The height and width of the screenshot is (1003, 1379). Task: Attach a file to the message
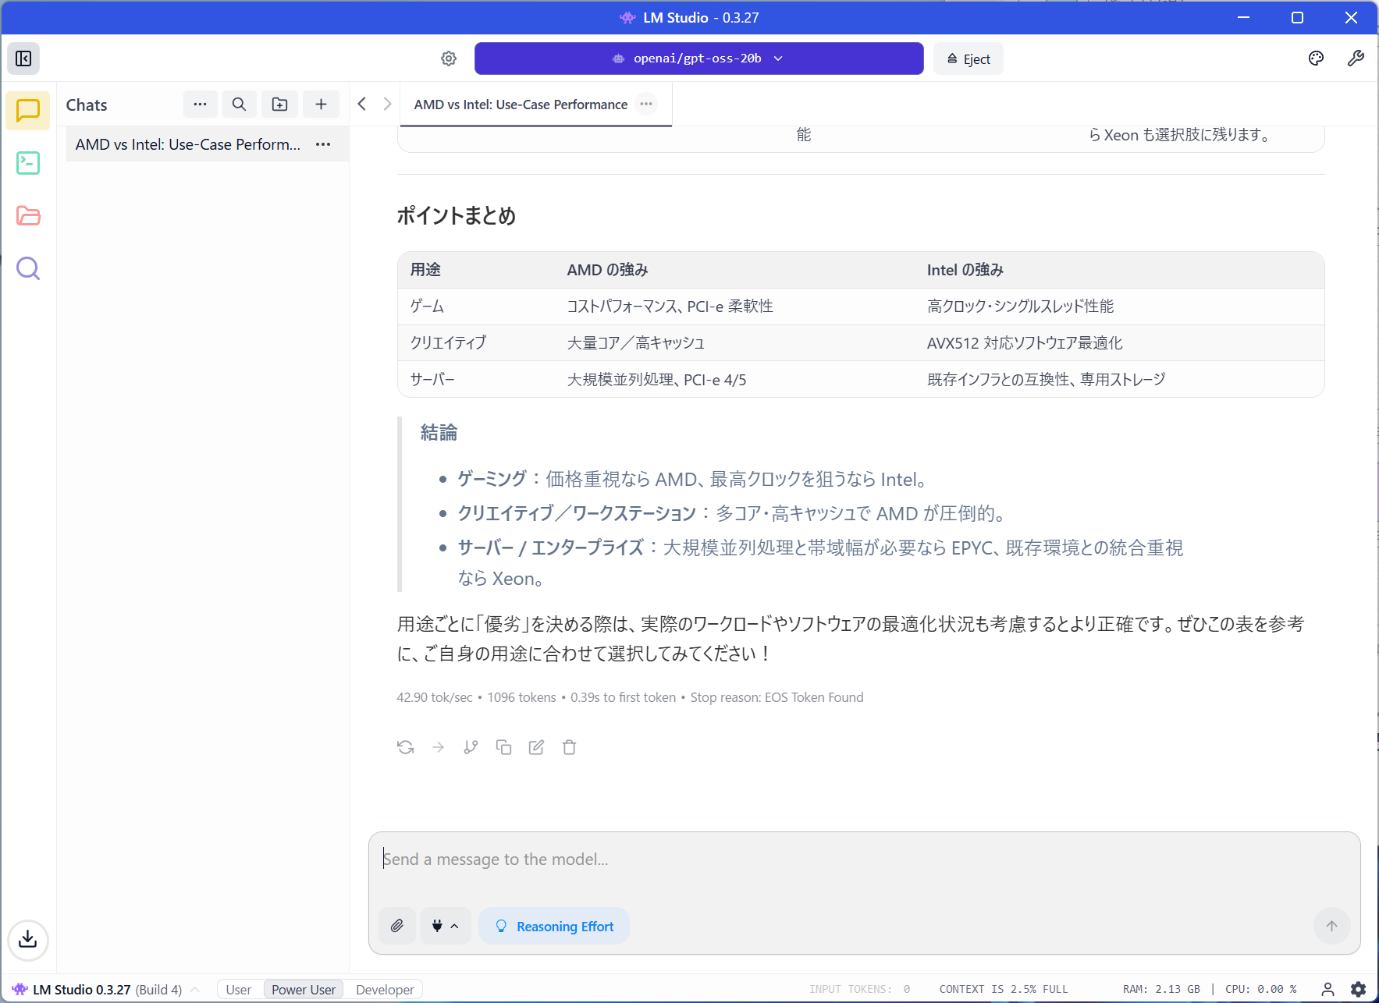point(397,926)
